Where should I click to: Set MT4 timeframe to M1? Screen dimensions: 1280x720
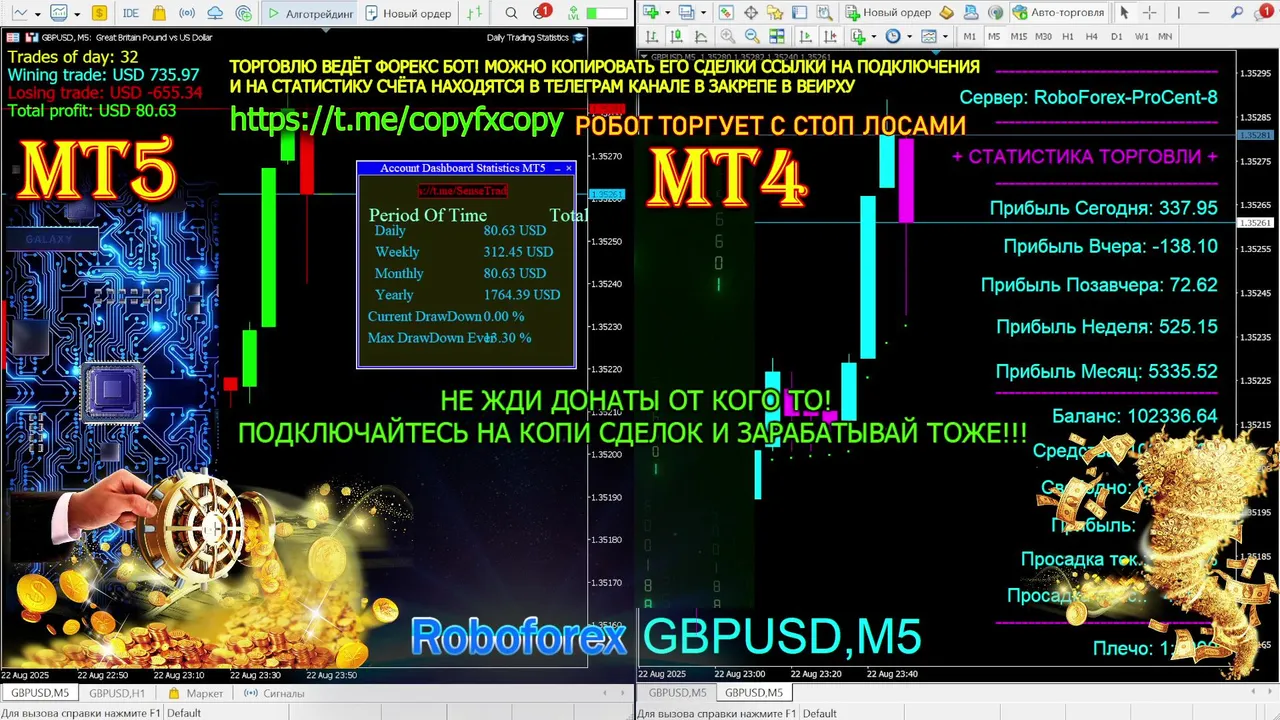click(970, 36)
